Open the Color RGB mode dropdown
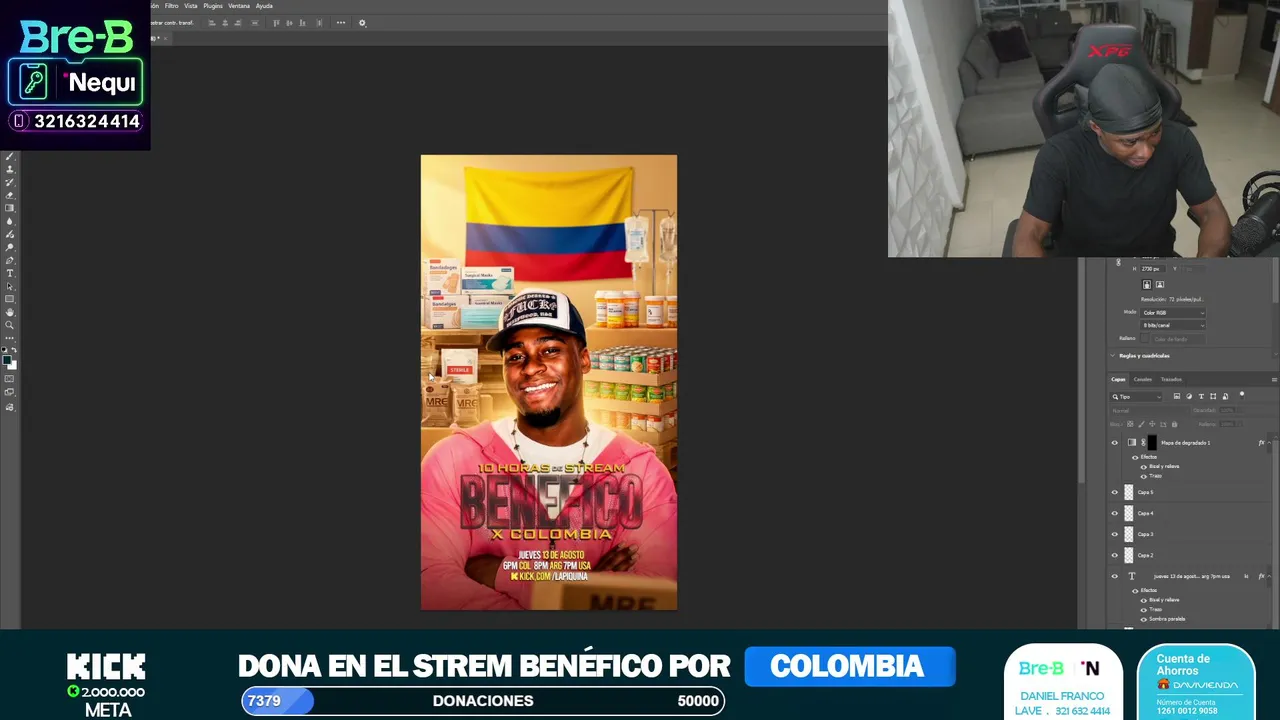 click(x=1173, y=313)
